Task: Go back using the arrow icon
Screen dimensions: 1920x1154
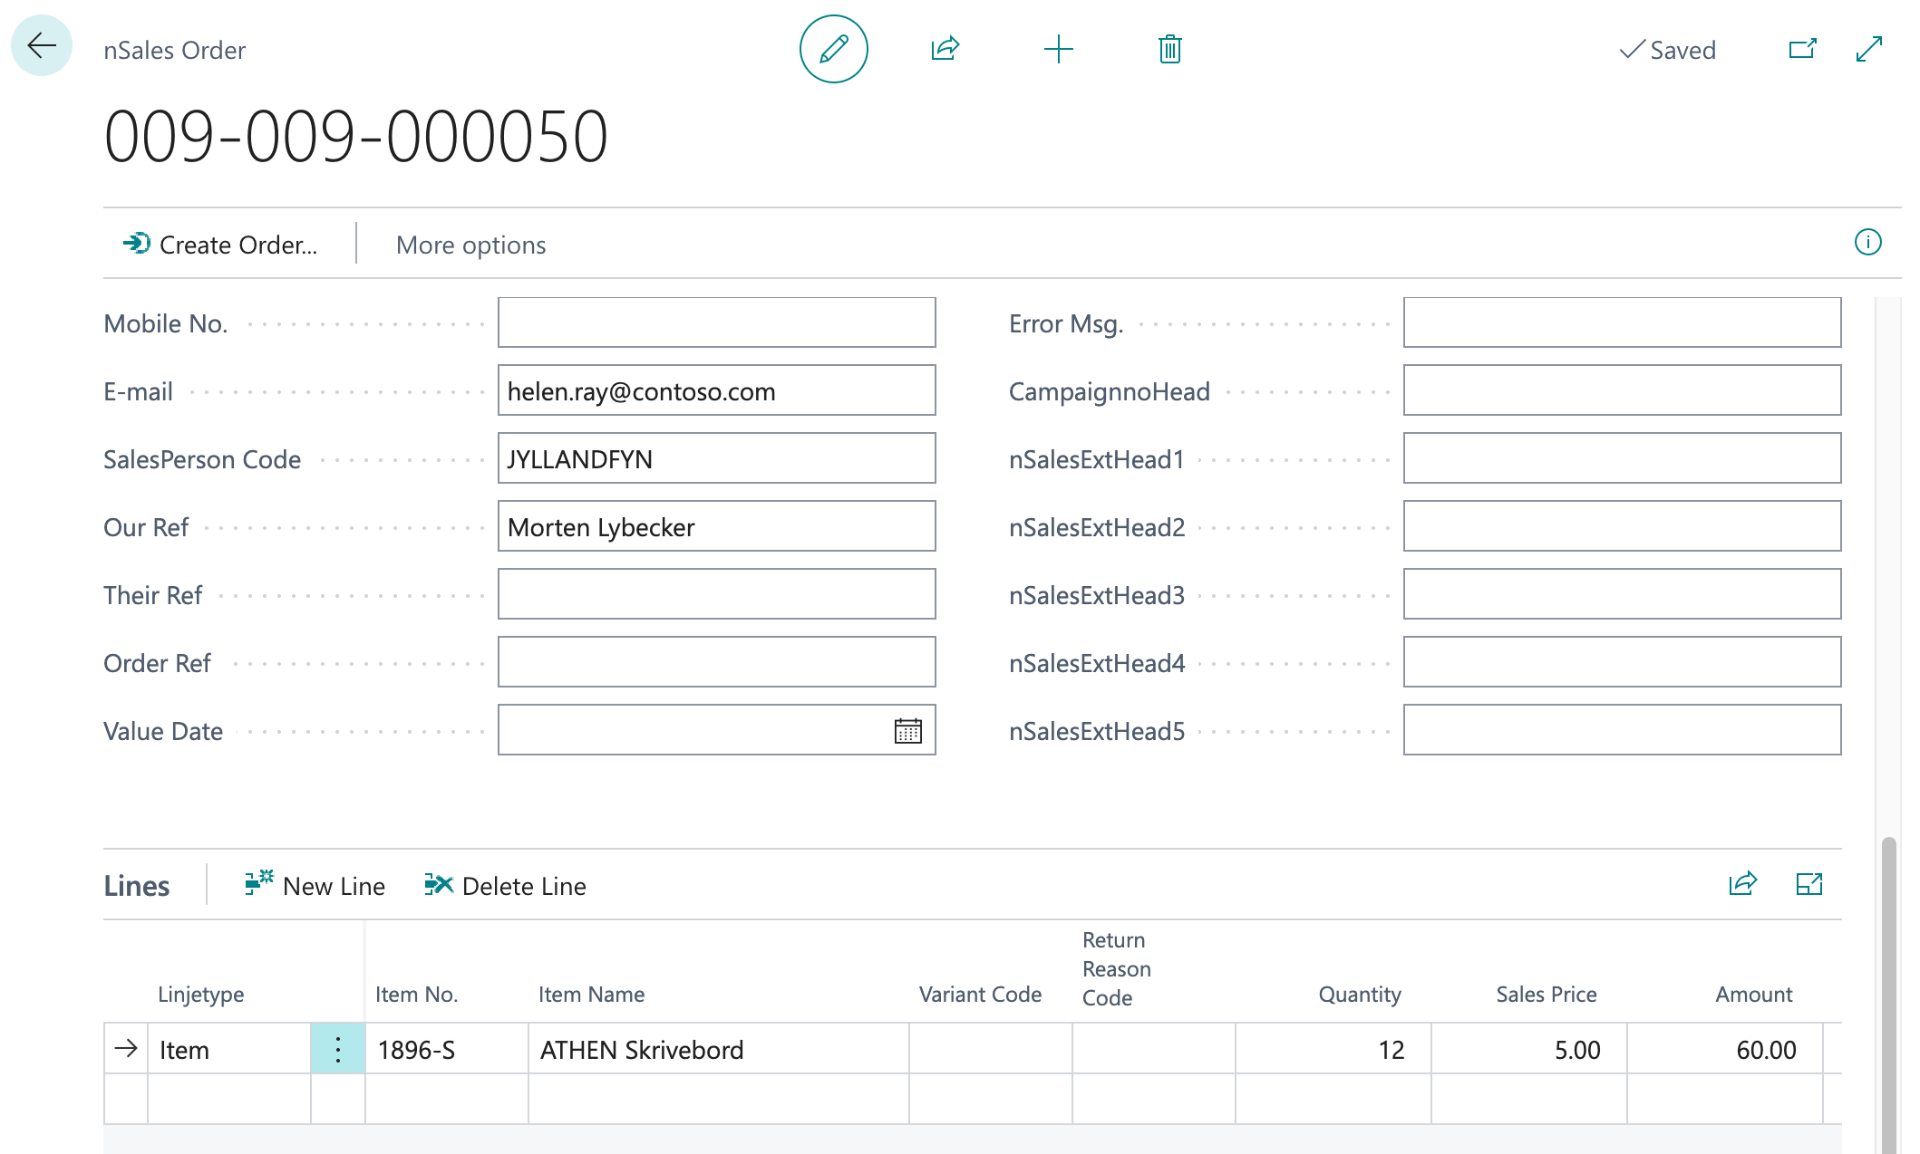Action: (x=42, y=46)
